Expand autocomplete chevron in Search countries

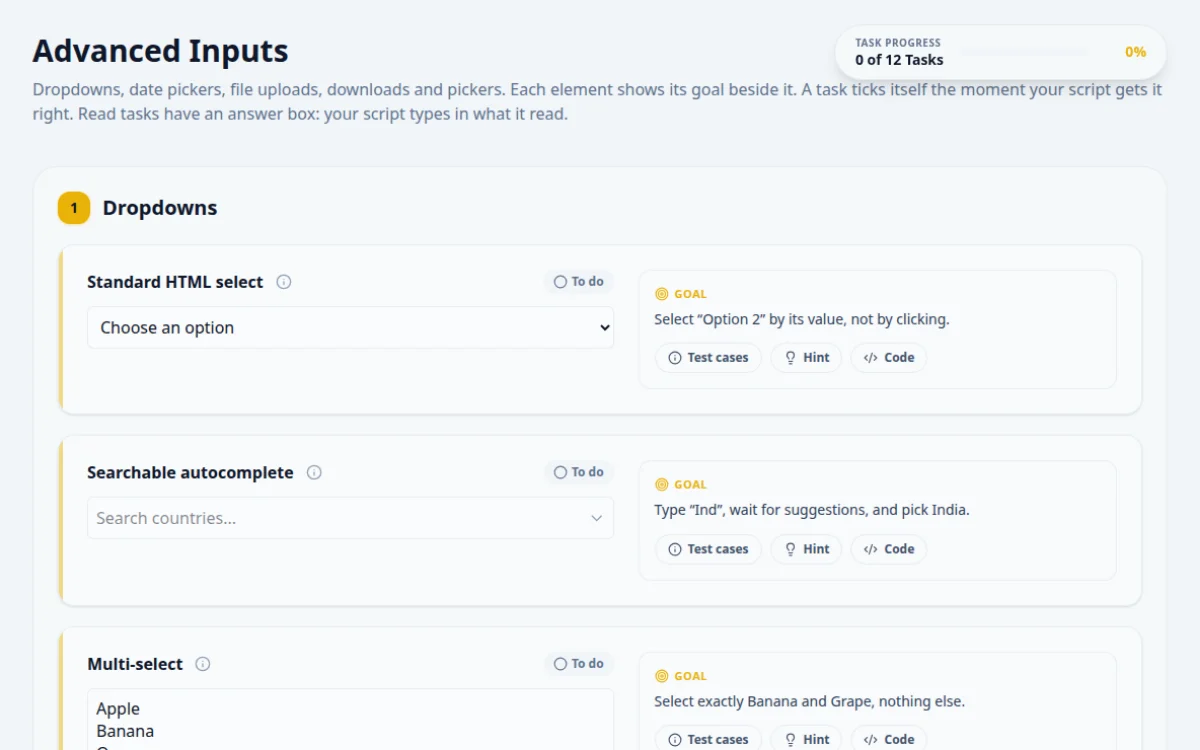pos(596,518)
